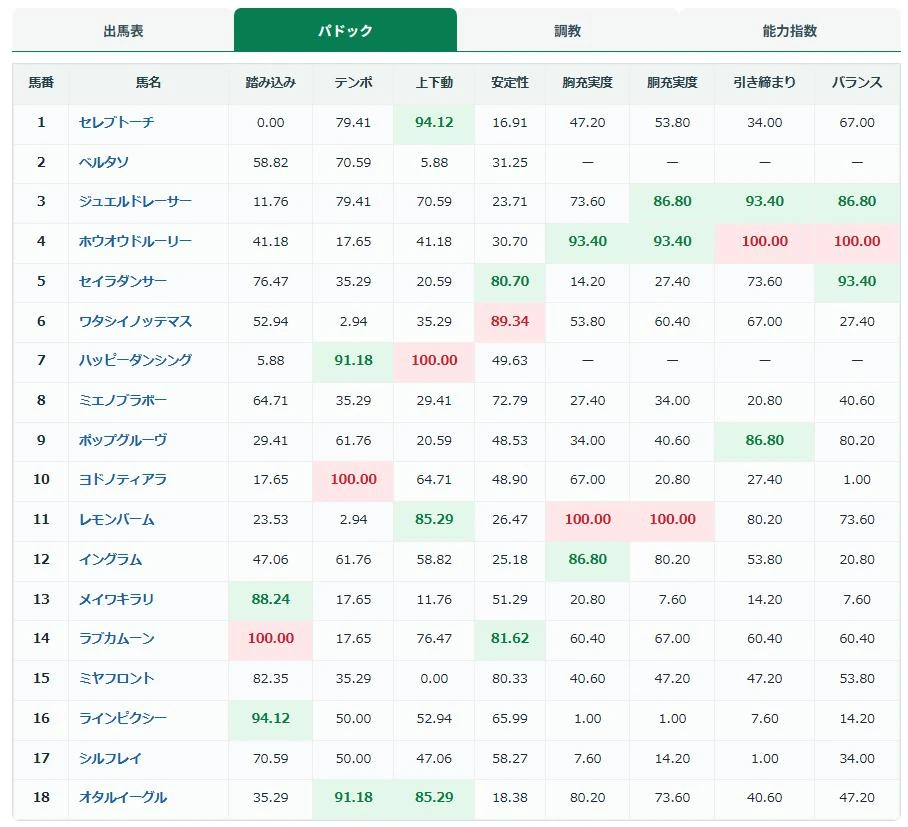
Task: Click the 馬名 column header
Action: coord(148,83)
